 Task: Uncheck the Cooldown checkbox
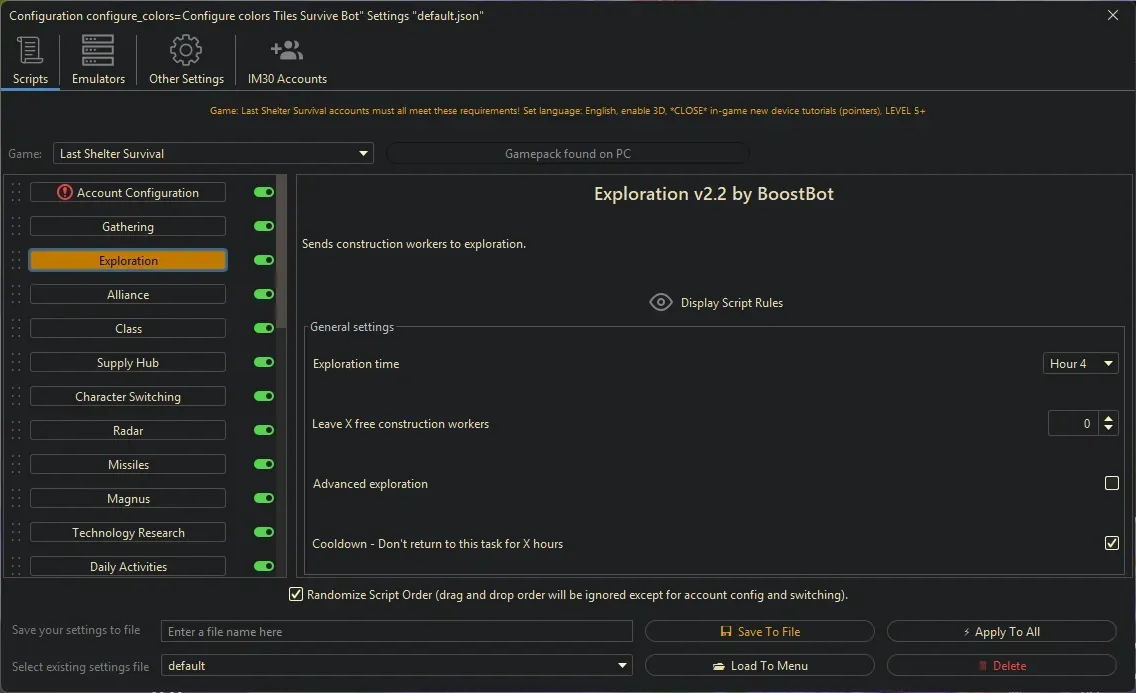pyautogui.click(x=1111, y=543)
